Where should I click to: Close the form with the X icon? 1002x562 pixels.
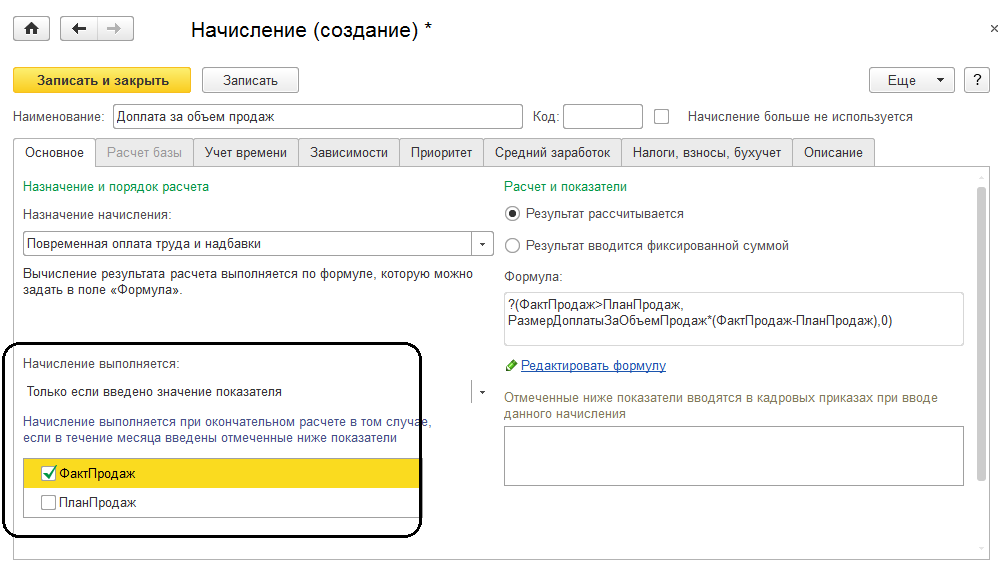pos(993,30)
